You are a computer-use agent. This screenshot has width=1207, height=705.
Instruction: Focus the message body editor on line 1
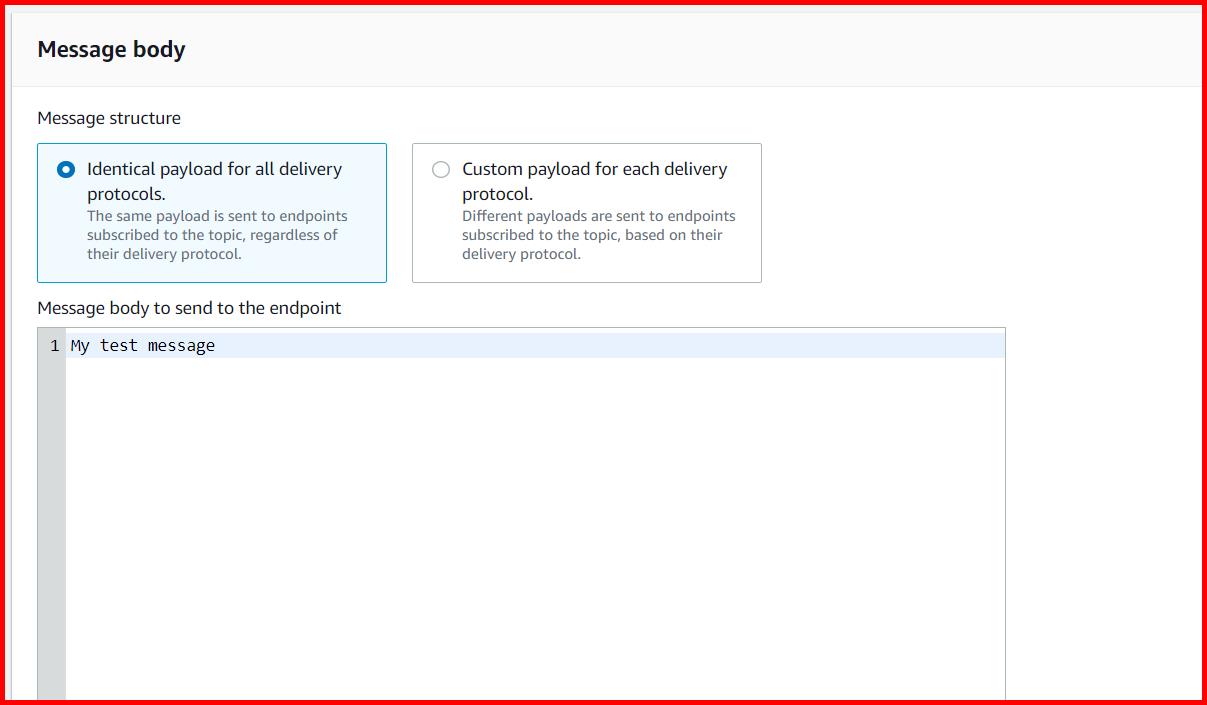click(500, 346)
